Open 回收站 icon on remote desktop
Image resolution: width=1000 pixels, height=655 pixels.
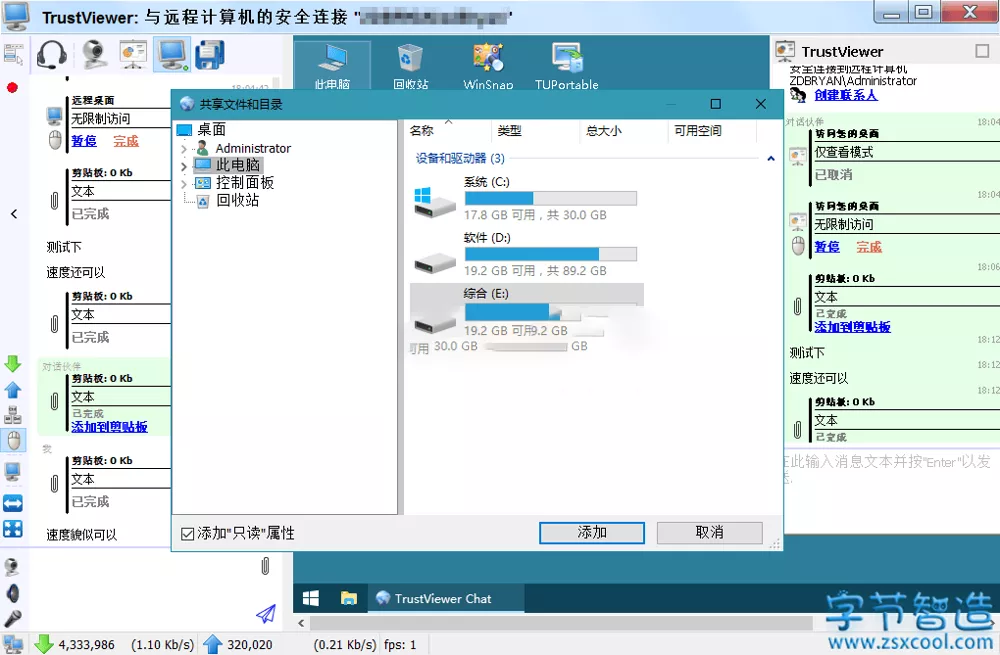410,66
